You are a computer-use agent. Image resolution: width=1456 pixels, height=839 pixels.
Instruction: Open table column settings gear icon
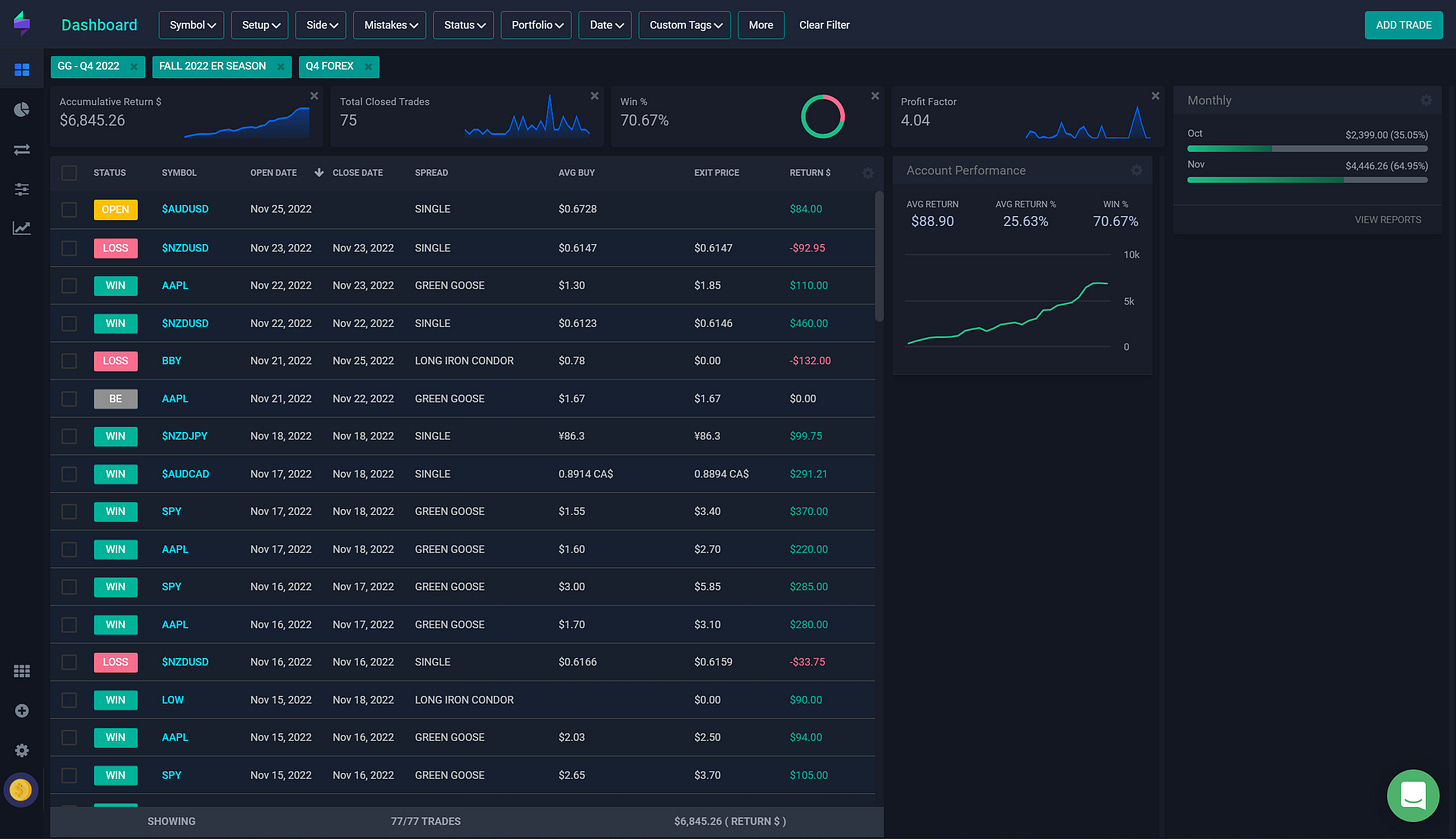point(867,173)
